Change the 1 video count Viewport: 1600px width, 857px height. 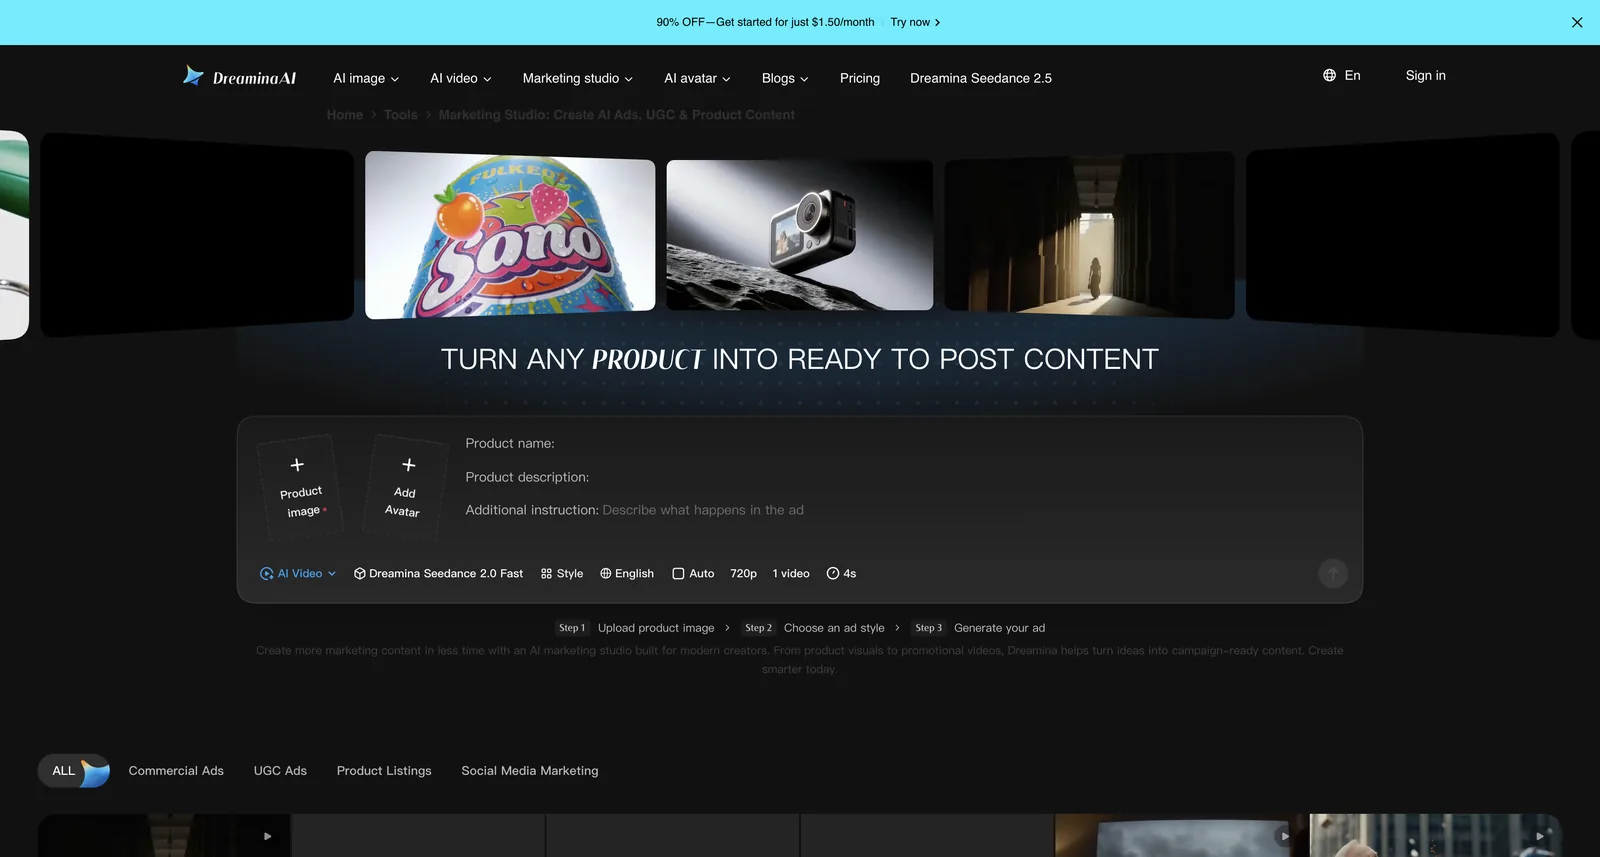tap(791, 574)
